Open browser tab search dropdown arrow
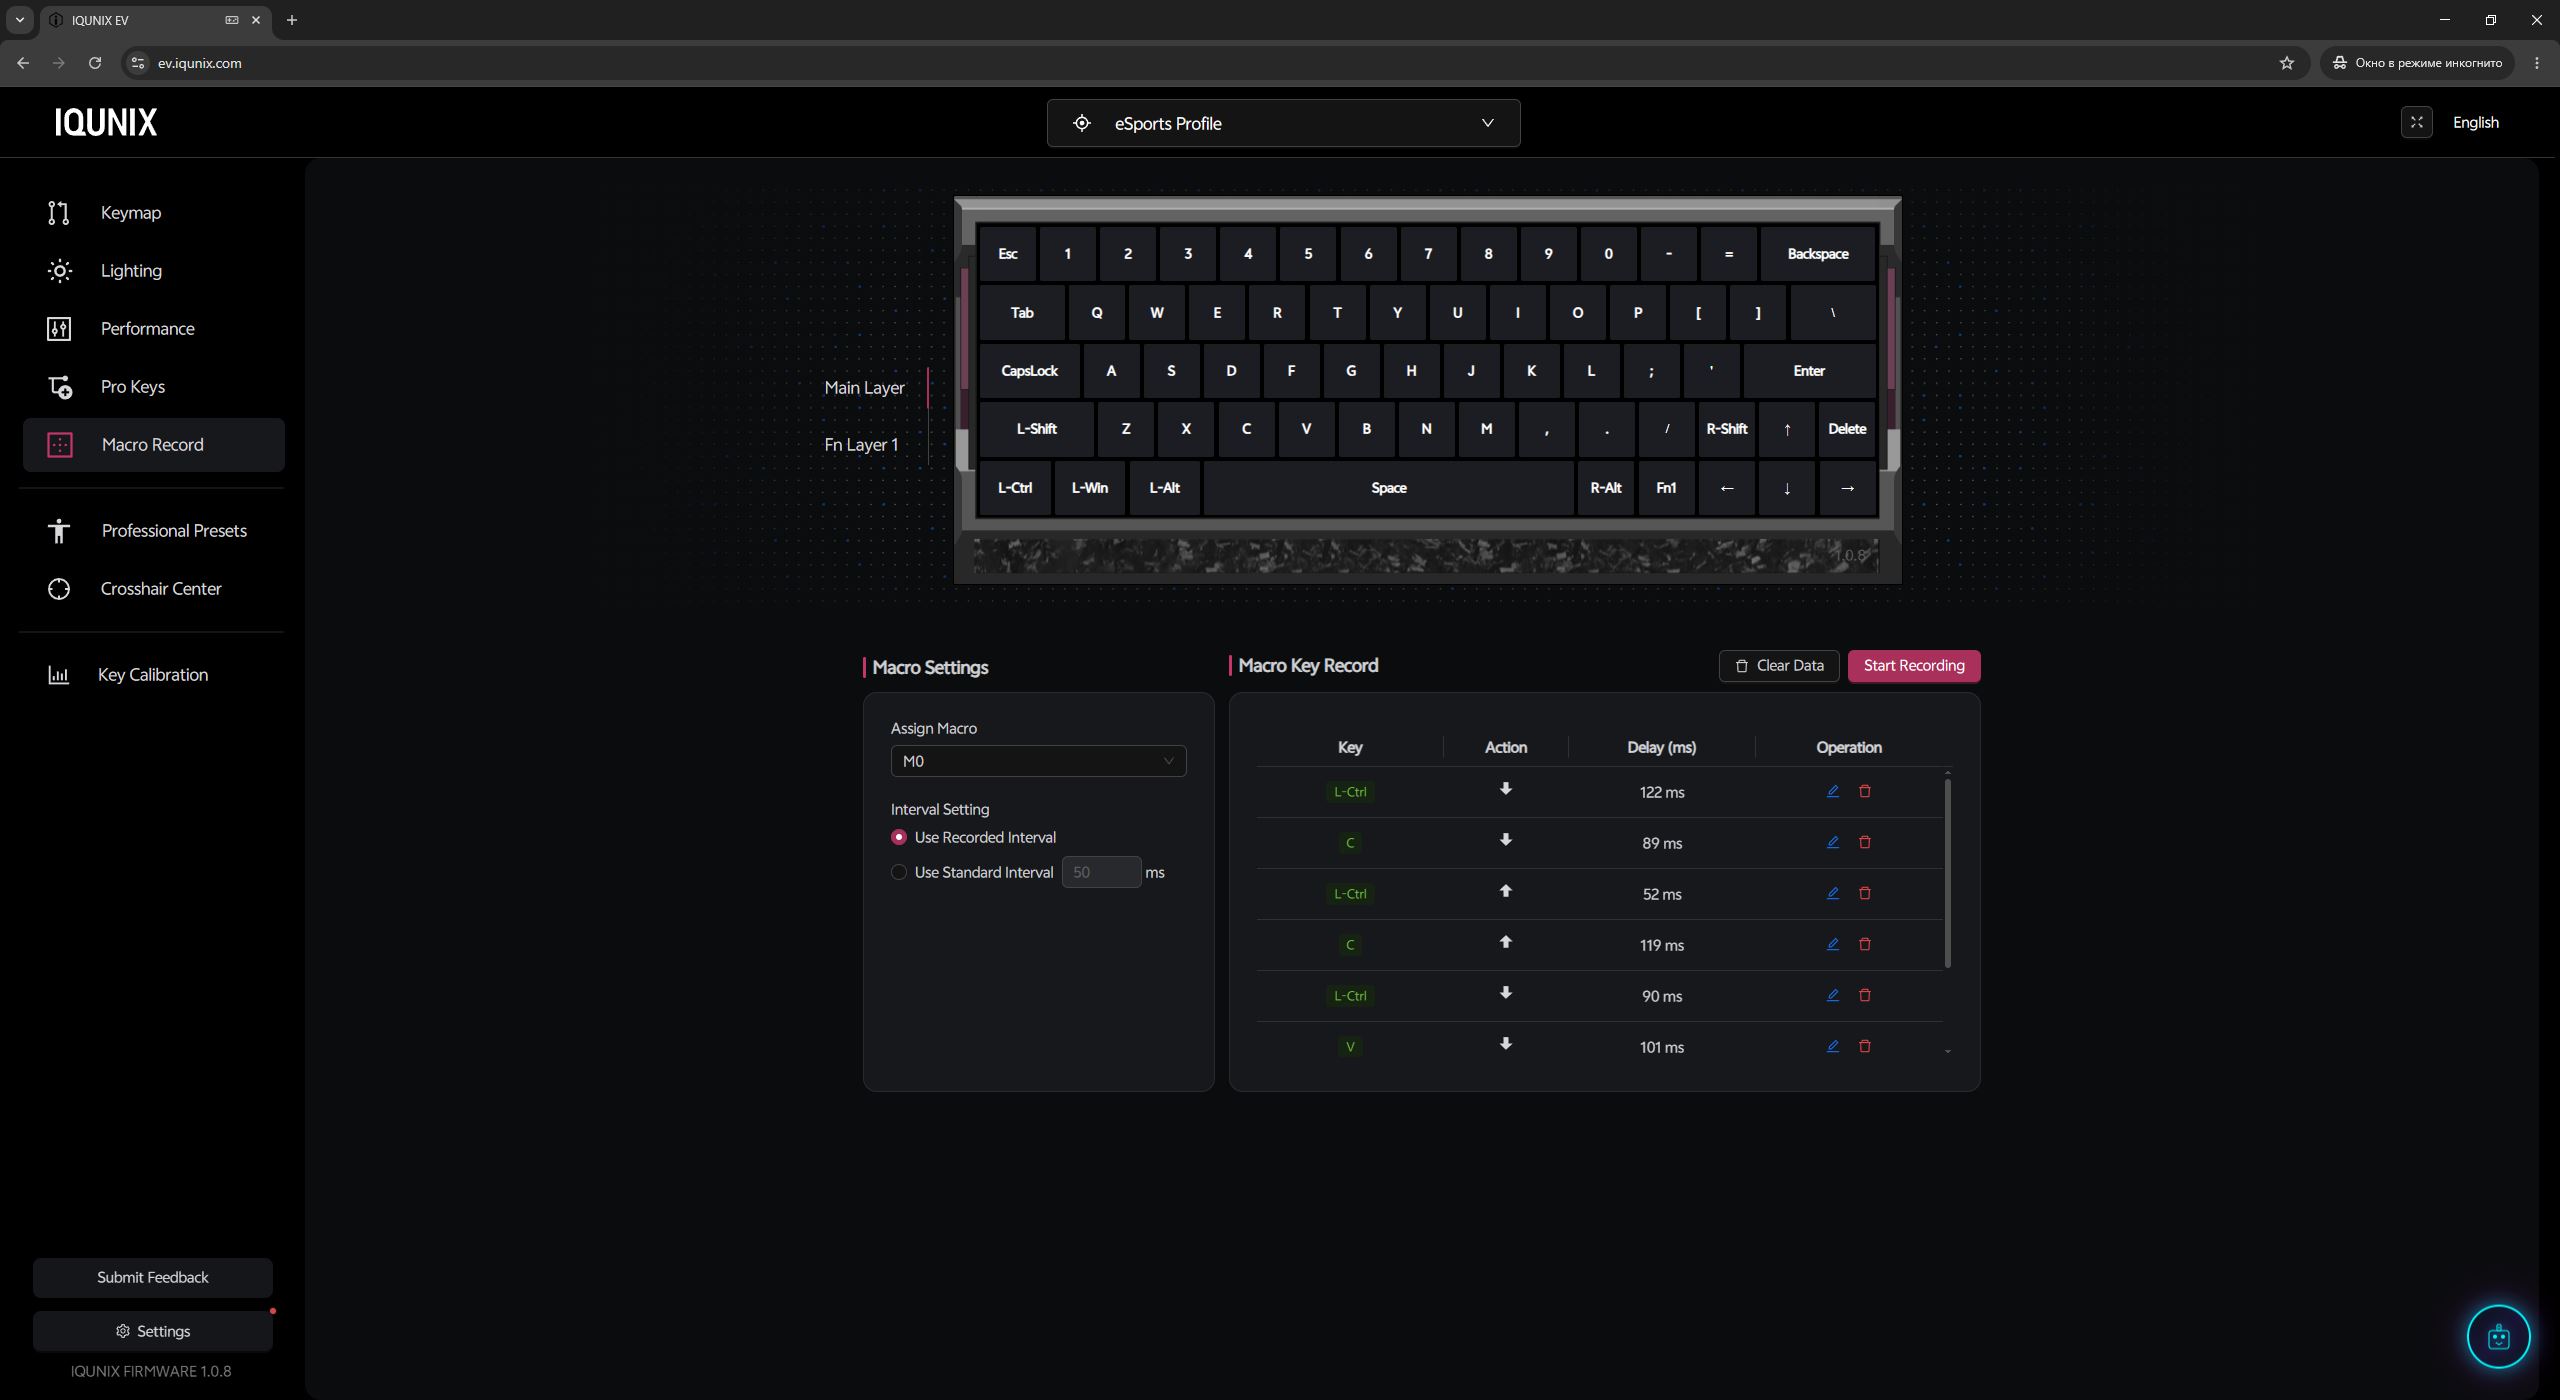This screenshot has height=1400, width=2560. (x=19, y=20)
